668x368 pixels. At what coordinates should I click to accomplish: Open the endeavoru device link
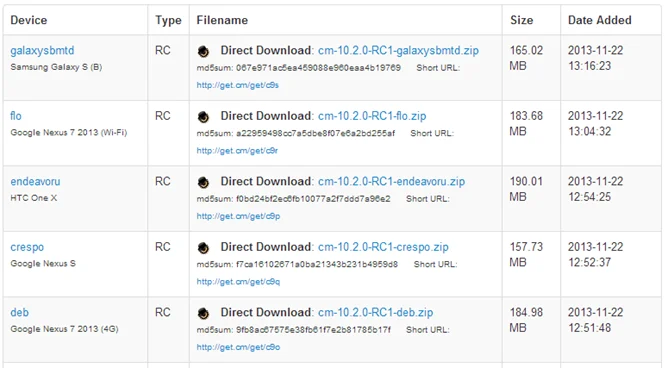(x=35, y=181)
